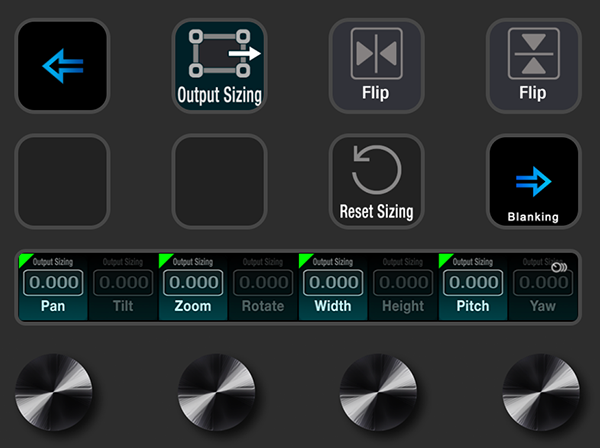Click the Zoom label
Screen dimensions: 600x448
click(x=193, y=306)
